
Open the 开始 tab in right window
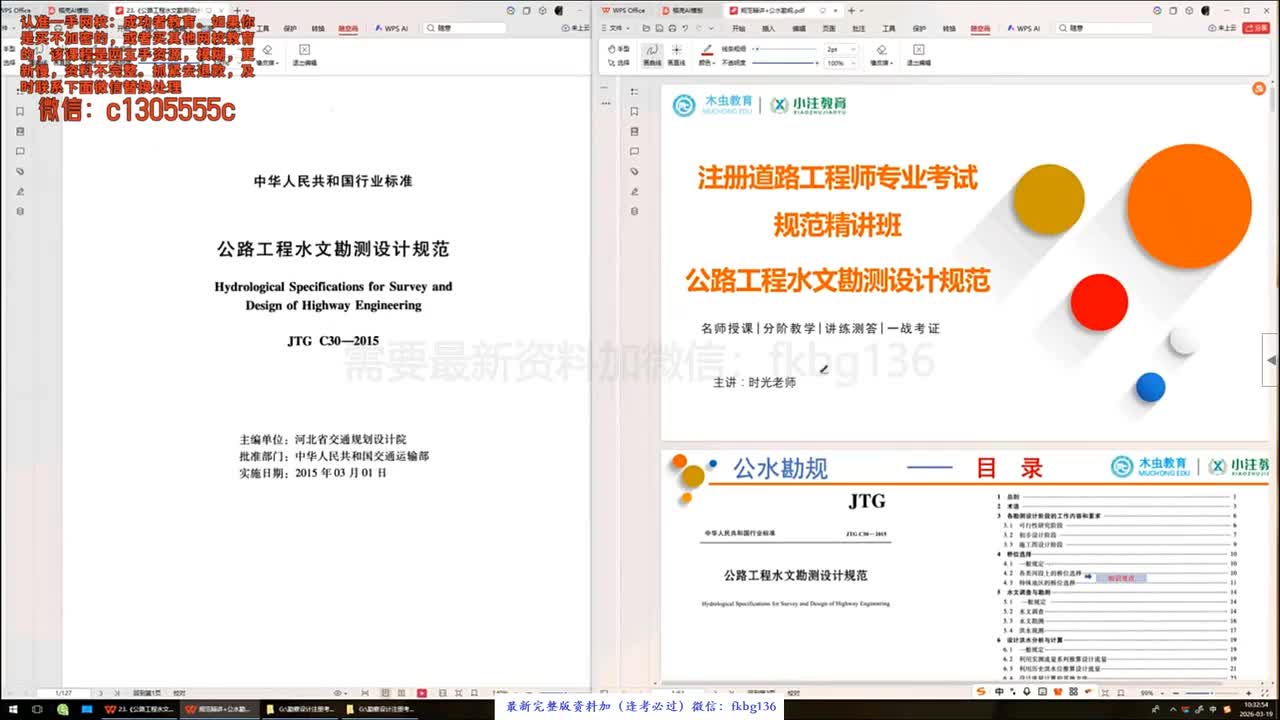click(738, 29)
